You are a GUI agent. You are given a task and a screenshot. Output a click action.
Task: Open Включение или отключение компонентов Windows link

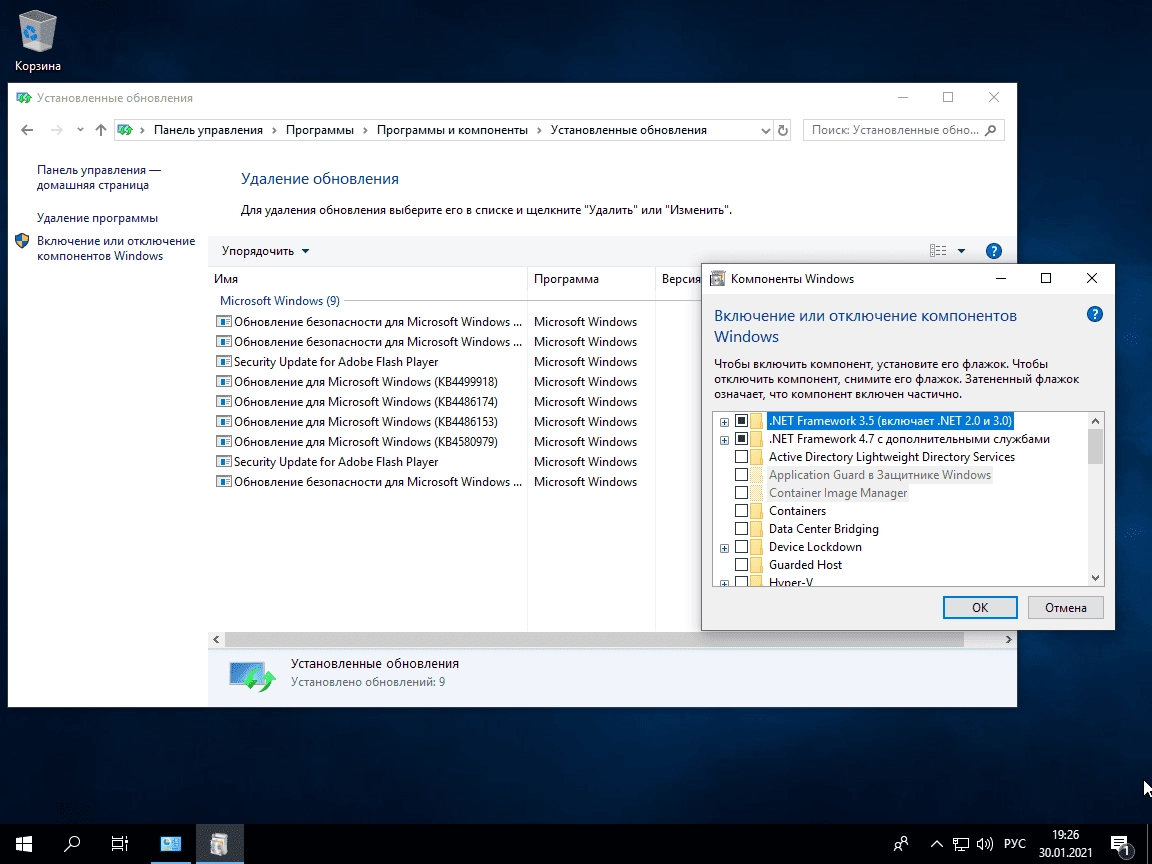pos(116,248)
